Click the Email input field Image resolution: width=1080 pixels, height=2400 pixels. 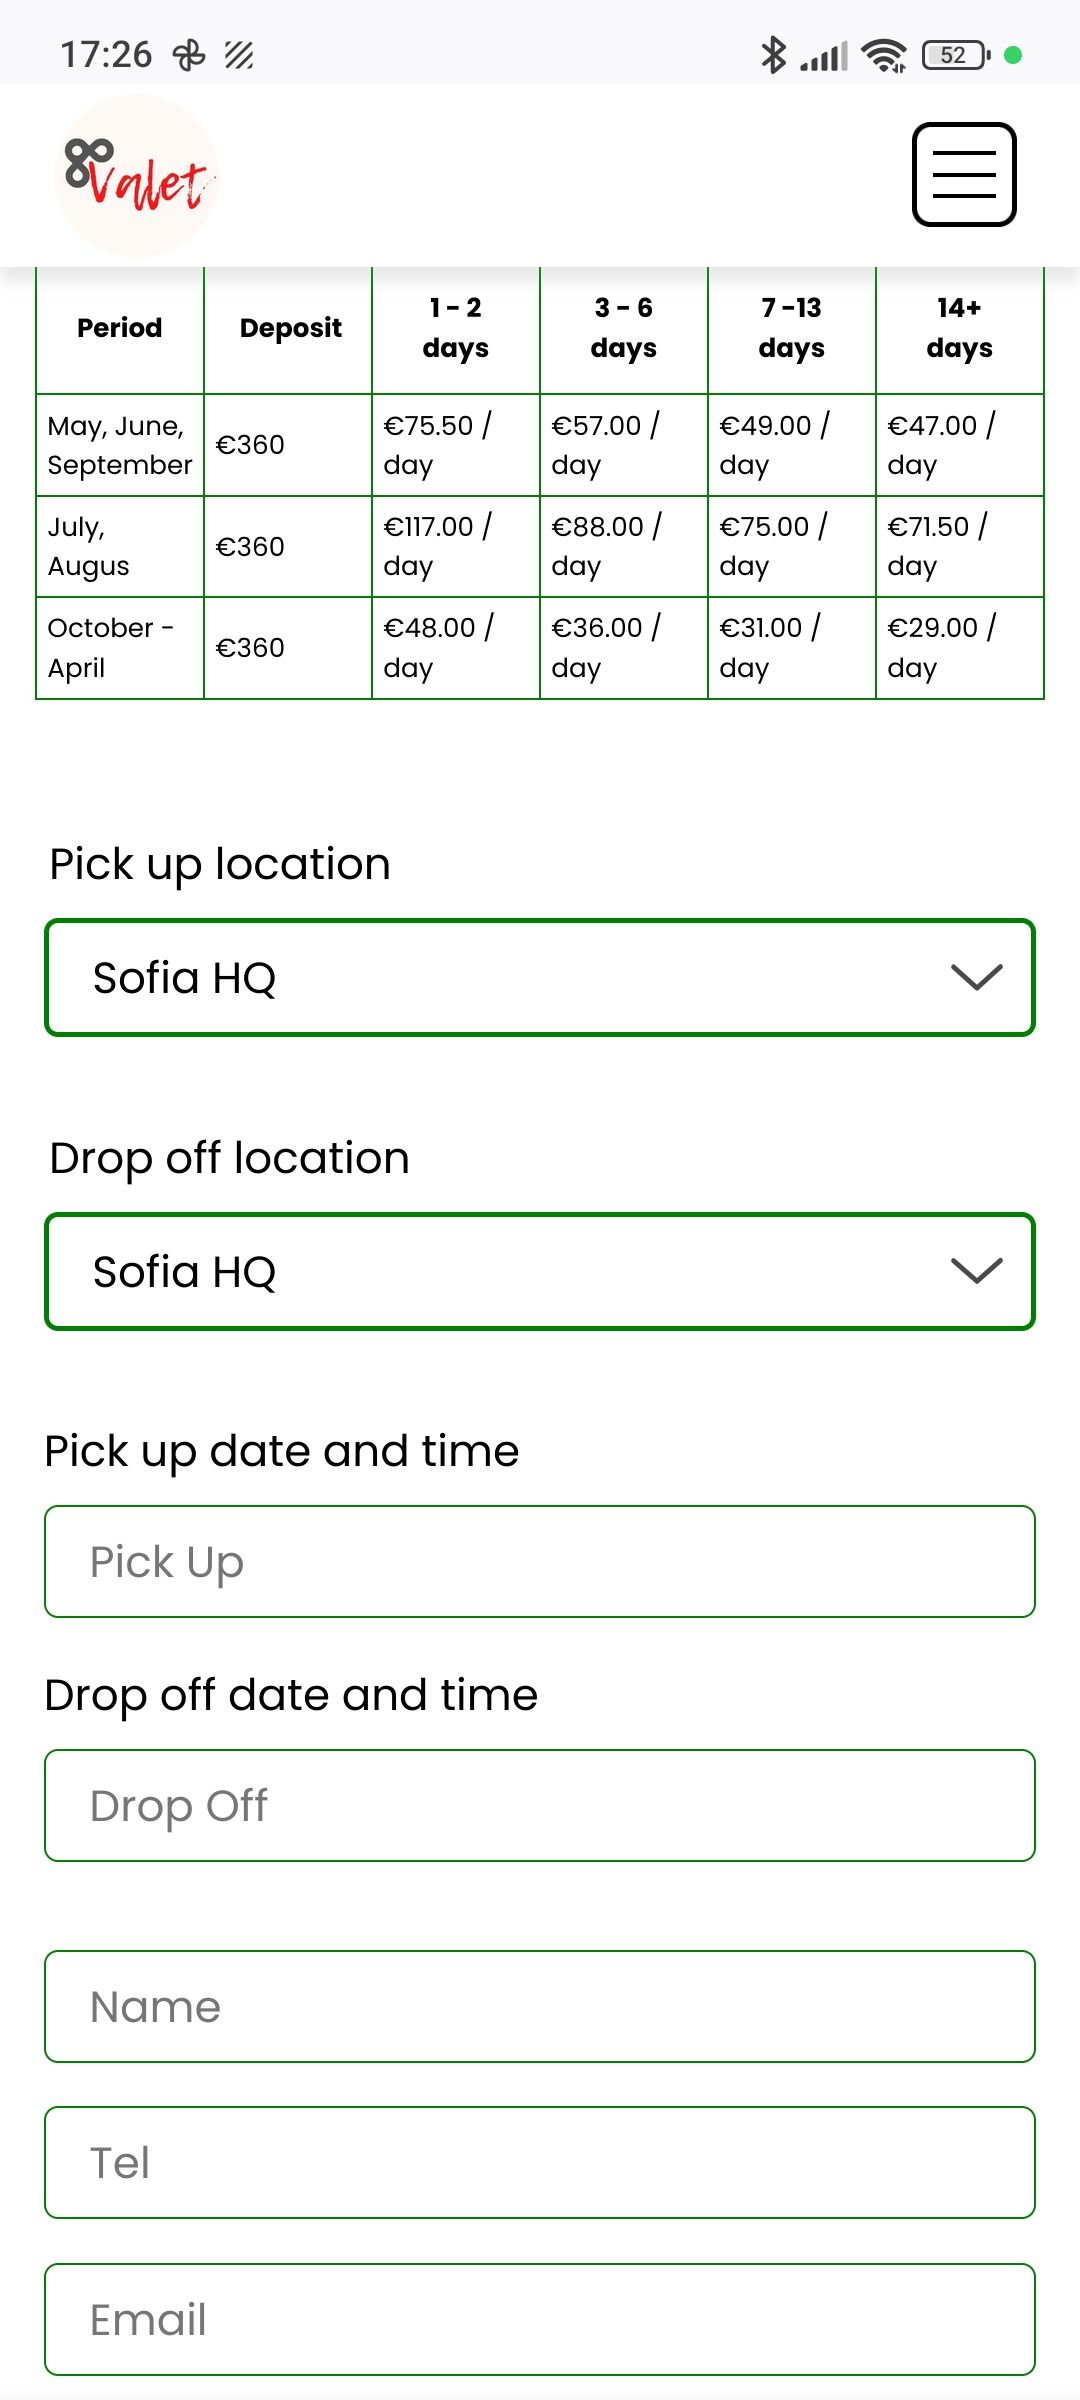(x=540, y=2319)
